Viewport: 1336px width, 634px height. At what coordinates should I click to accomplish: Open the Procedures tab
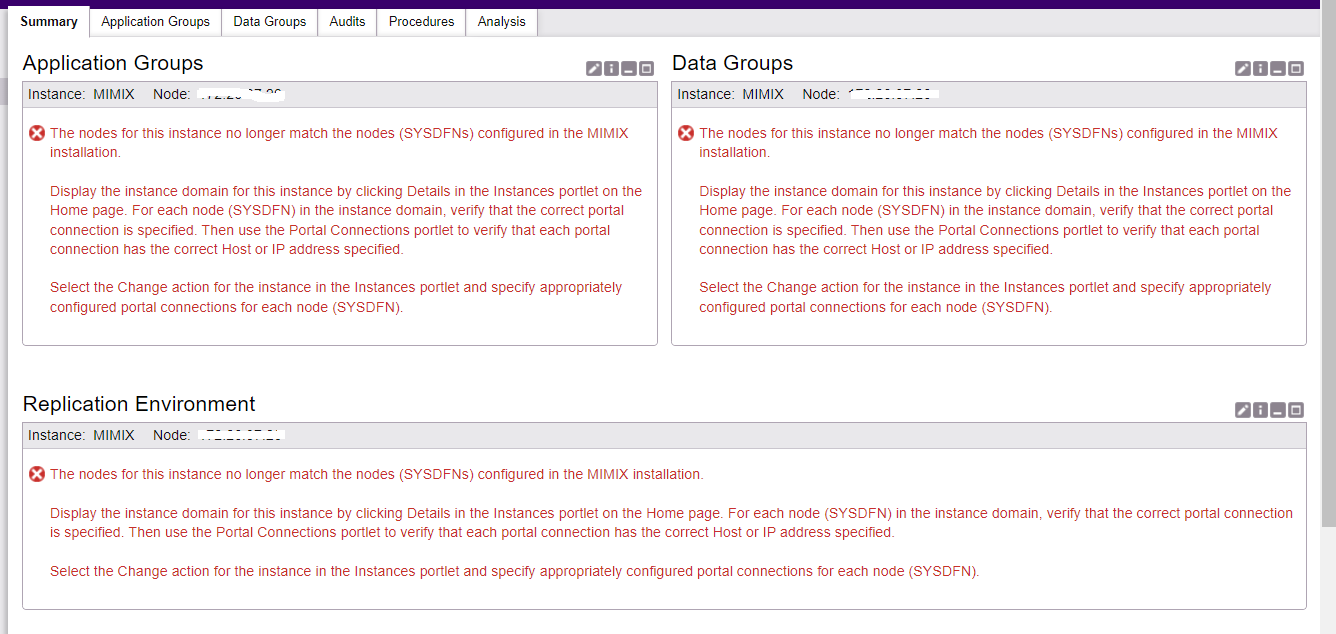420,21
